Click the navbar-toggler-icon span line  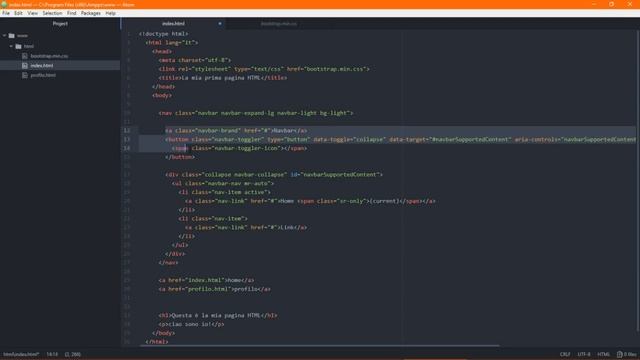[x=240, y=148]
